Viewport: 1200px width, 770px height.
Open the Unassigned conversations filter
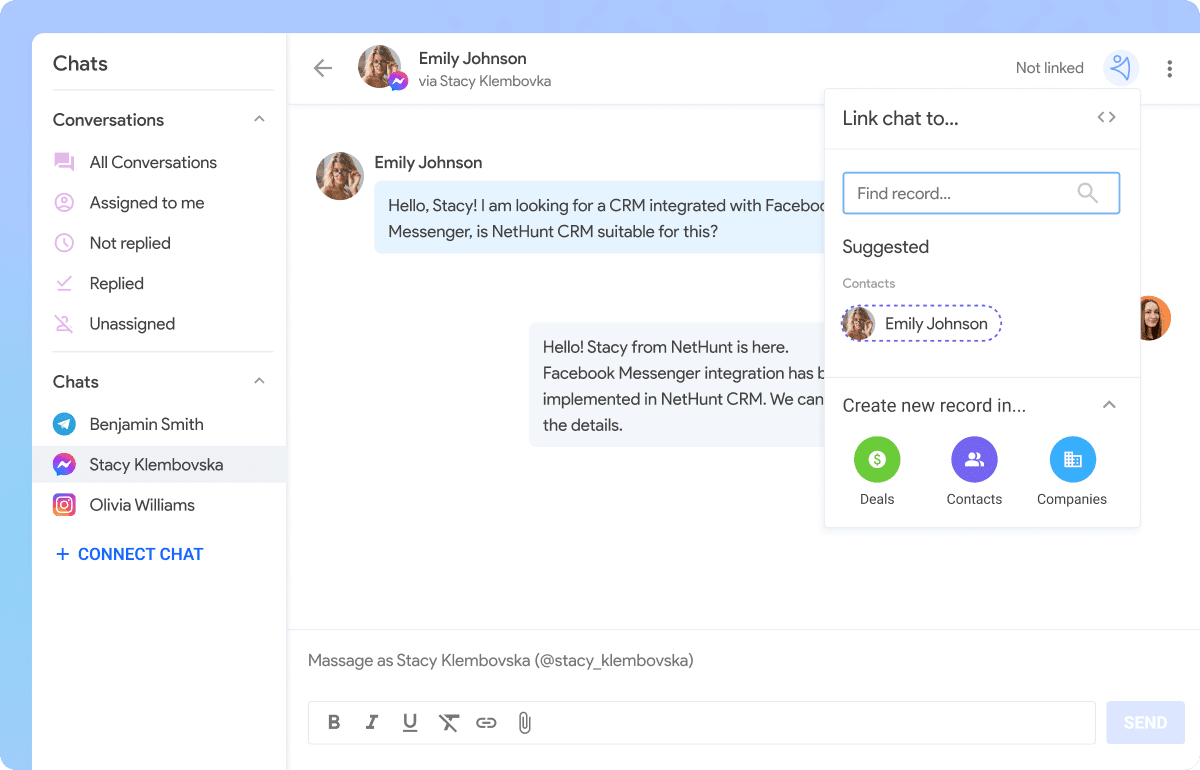tap(132, 324)
